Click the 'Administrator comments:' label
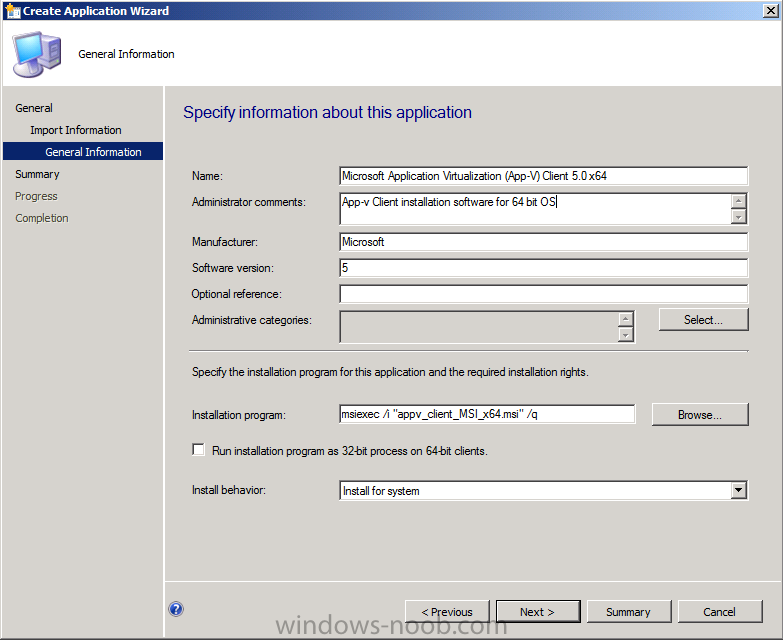 249,202
